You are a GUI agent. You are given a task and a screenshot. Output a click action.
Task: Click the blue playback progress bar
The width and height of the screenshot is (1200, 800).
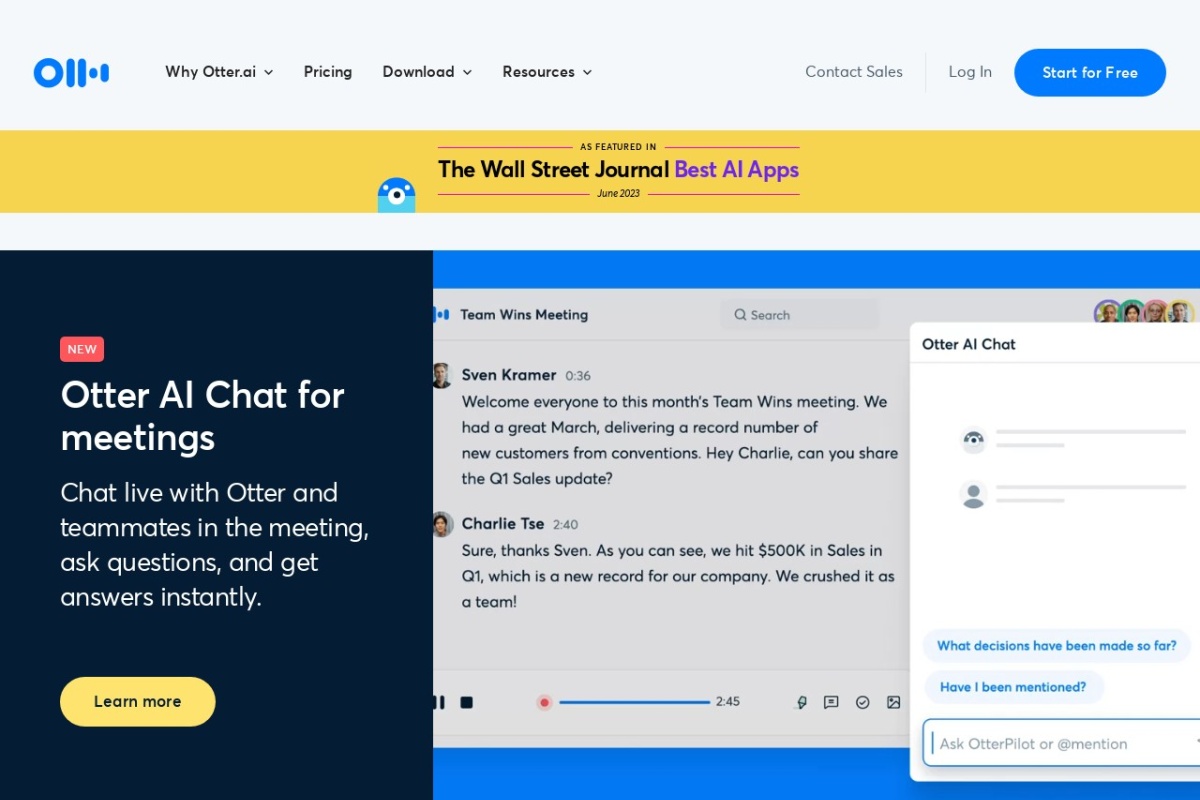(634, 702)
